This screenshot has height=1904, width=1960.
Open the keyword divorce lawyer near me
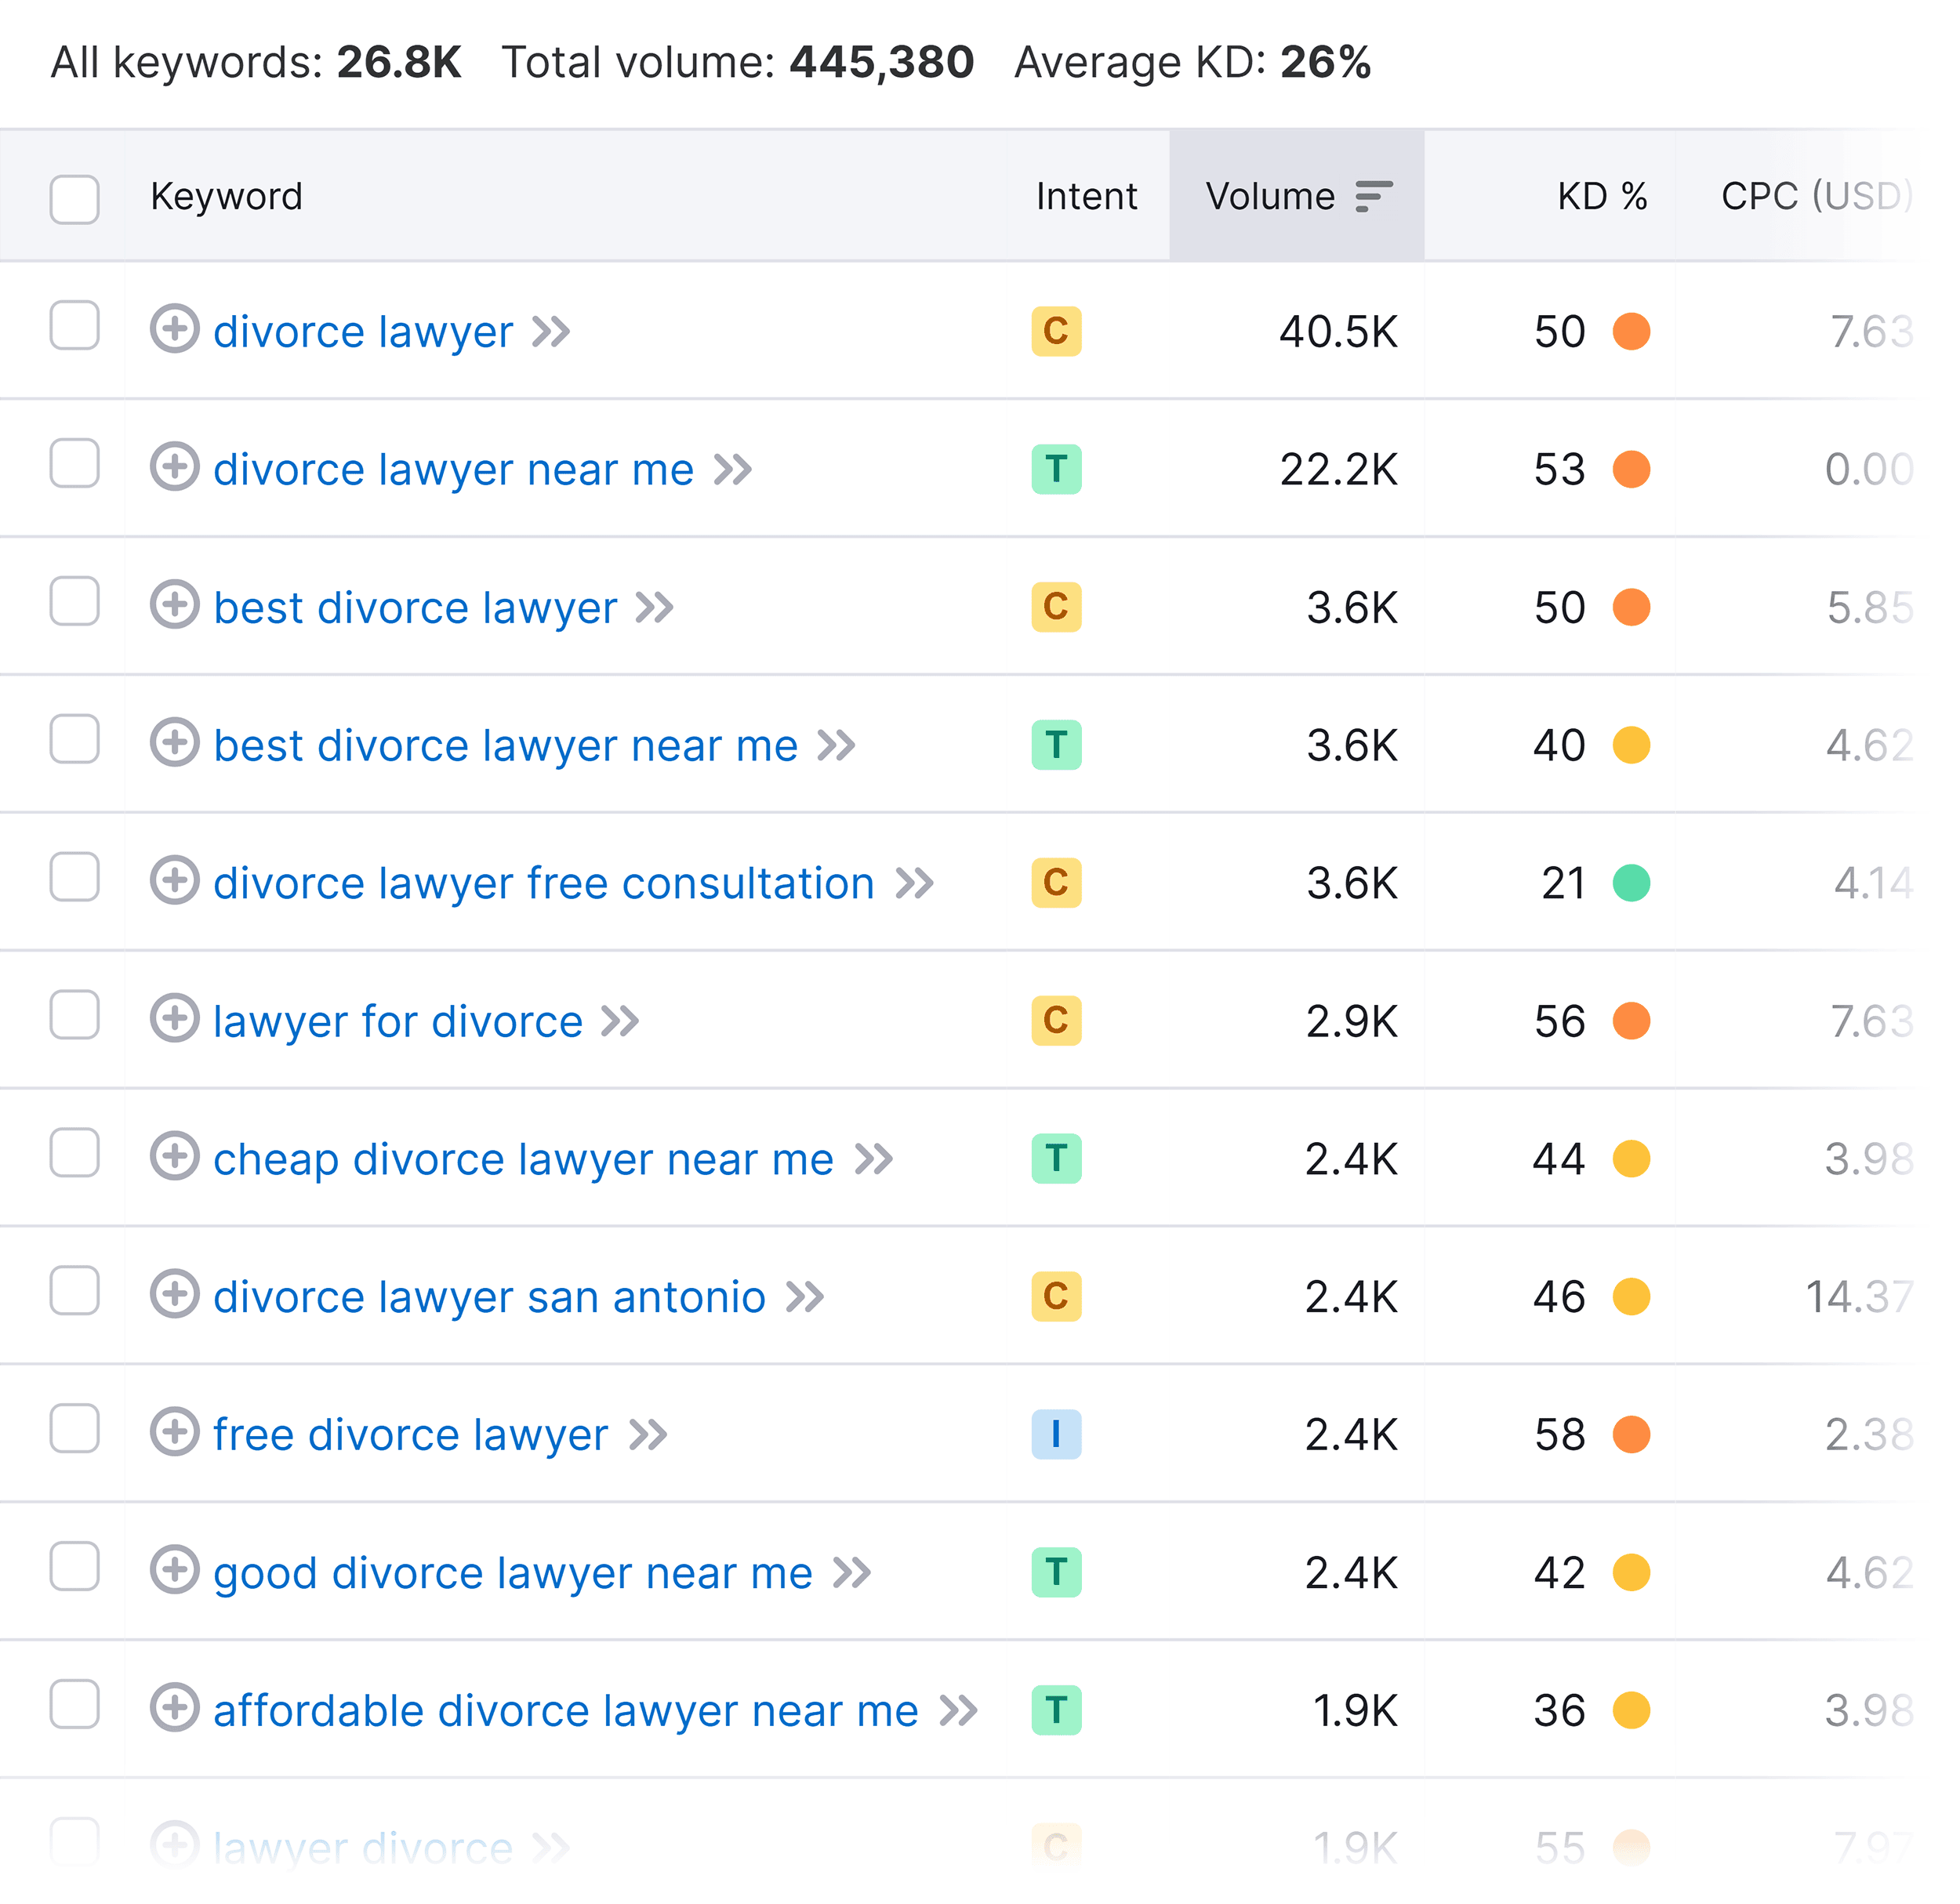(453, 469)
